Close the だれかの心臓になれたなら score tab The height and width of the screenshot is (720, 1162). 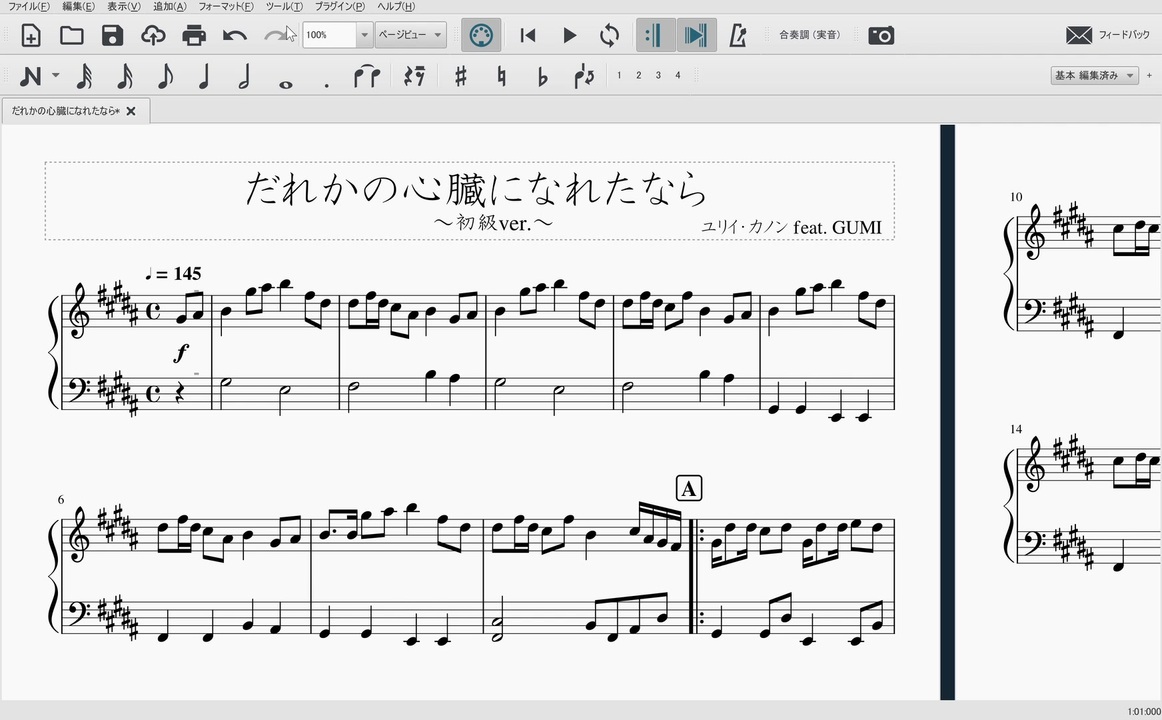click(131, 111)
